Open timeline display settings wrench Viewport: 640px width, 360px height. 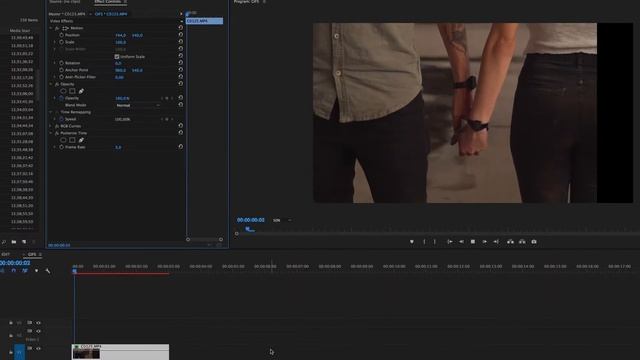pos(48,271)
